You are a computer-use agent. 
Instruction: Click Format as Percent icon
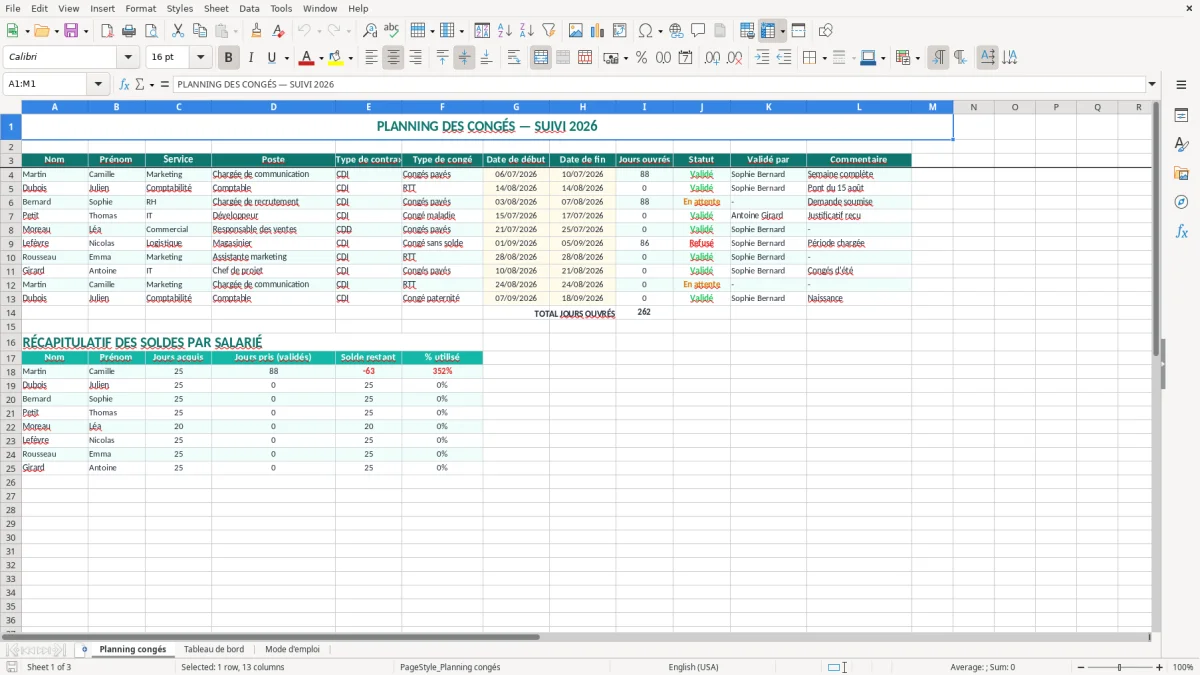[642, 58]
